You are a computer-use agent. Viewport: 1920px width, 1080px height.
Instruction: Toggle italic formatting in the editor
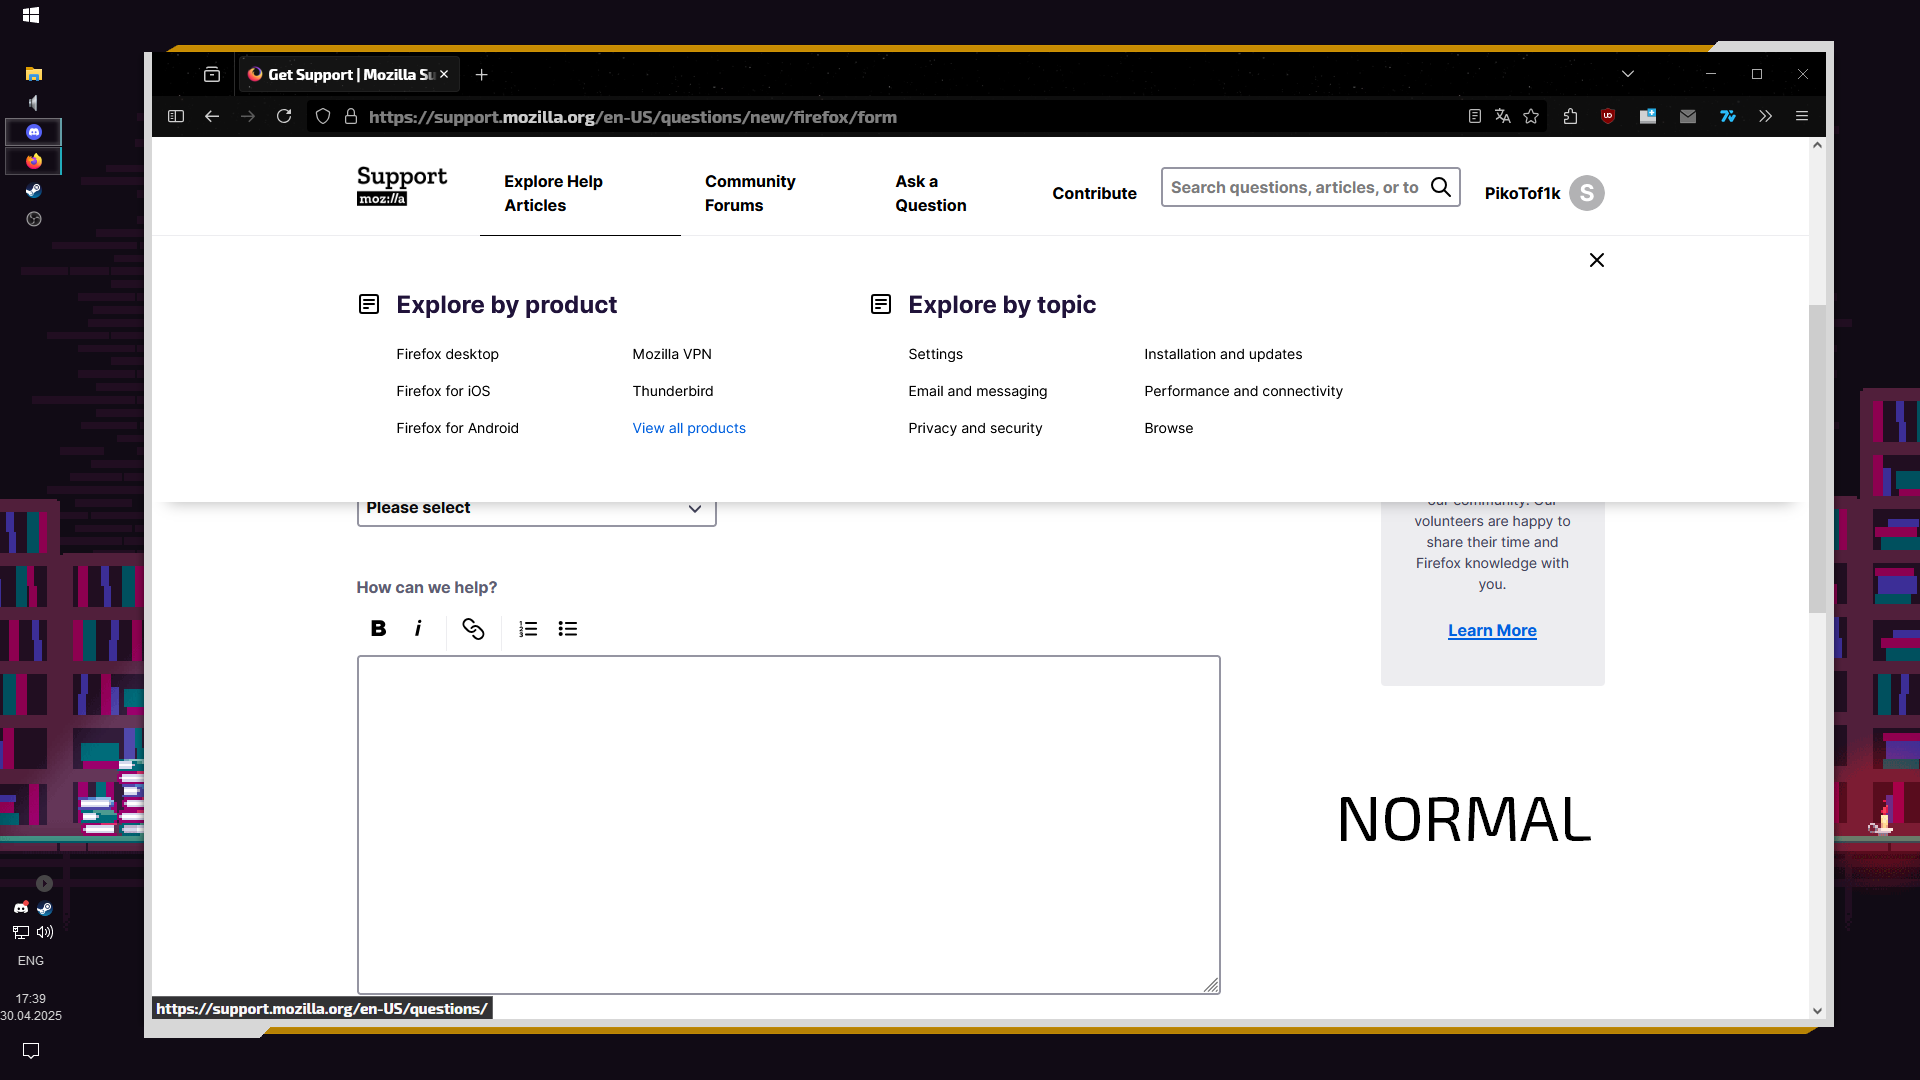(418, 628)
